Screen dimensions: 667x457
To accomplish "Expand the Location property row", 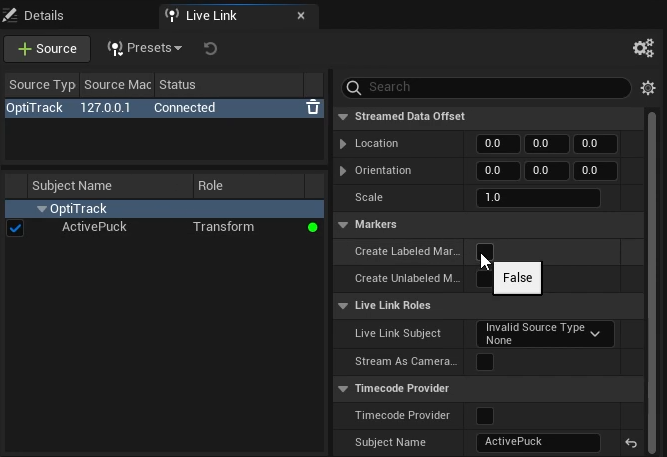I will 344,144.
